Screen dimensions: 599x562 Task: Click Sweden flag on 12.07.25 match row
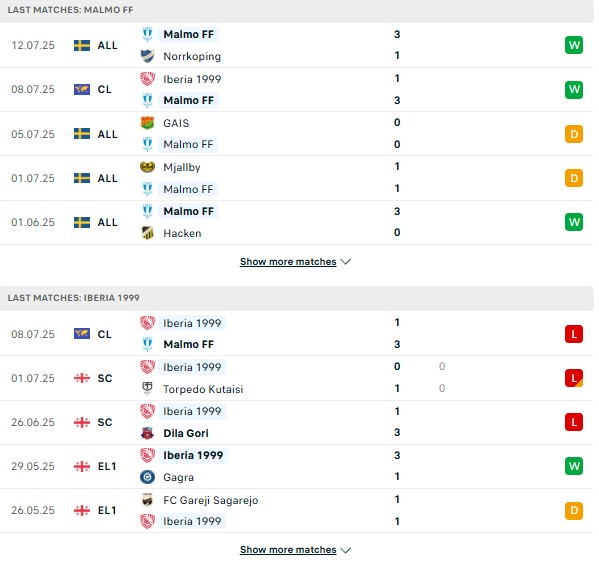tap(82, 45)
